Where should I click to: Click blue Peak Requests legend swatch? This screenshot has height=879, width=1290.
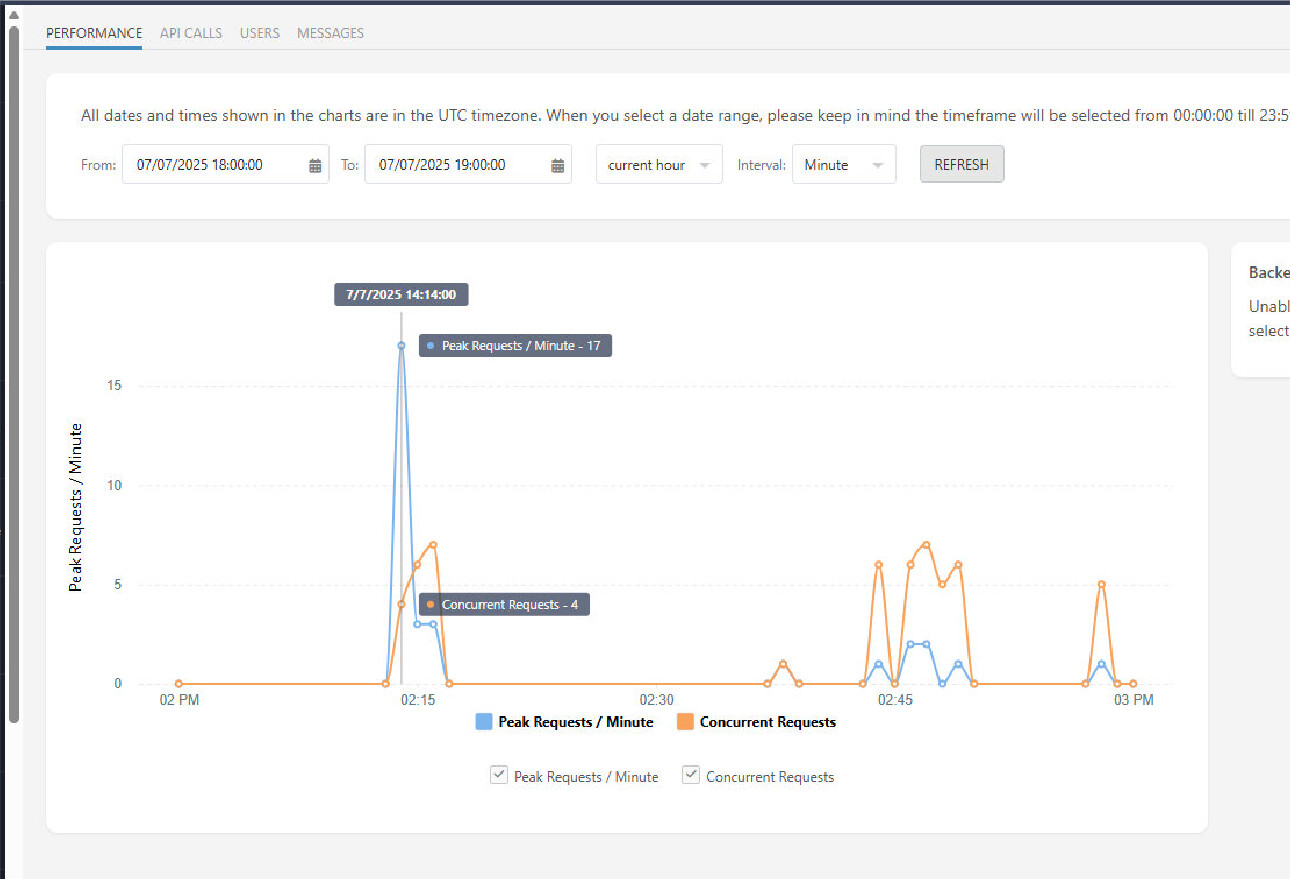(484, 722)
